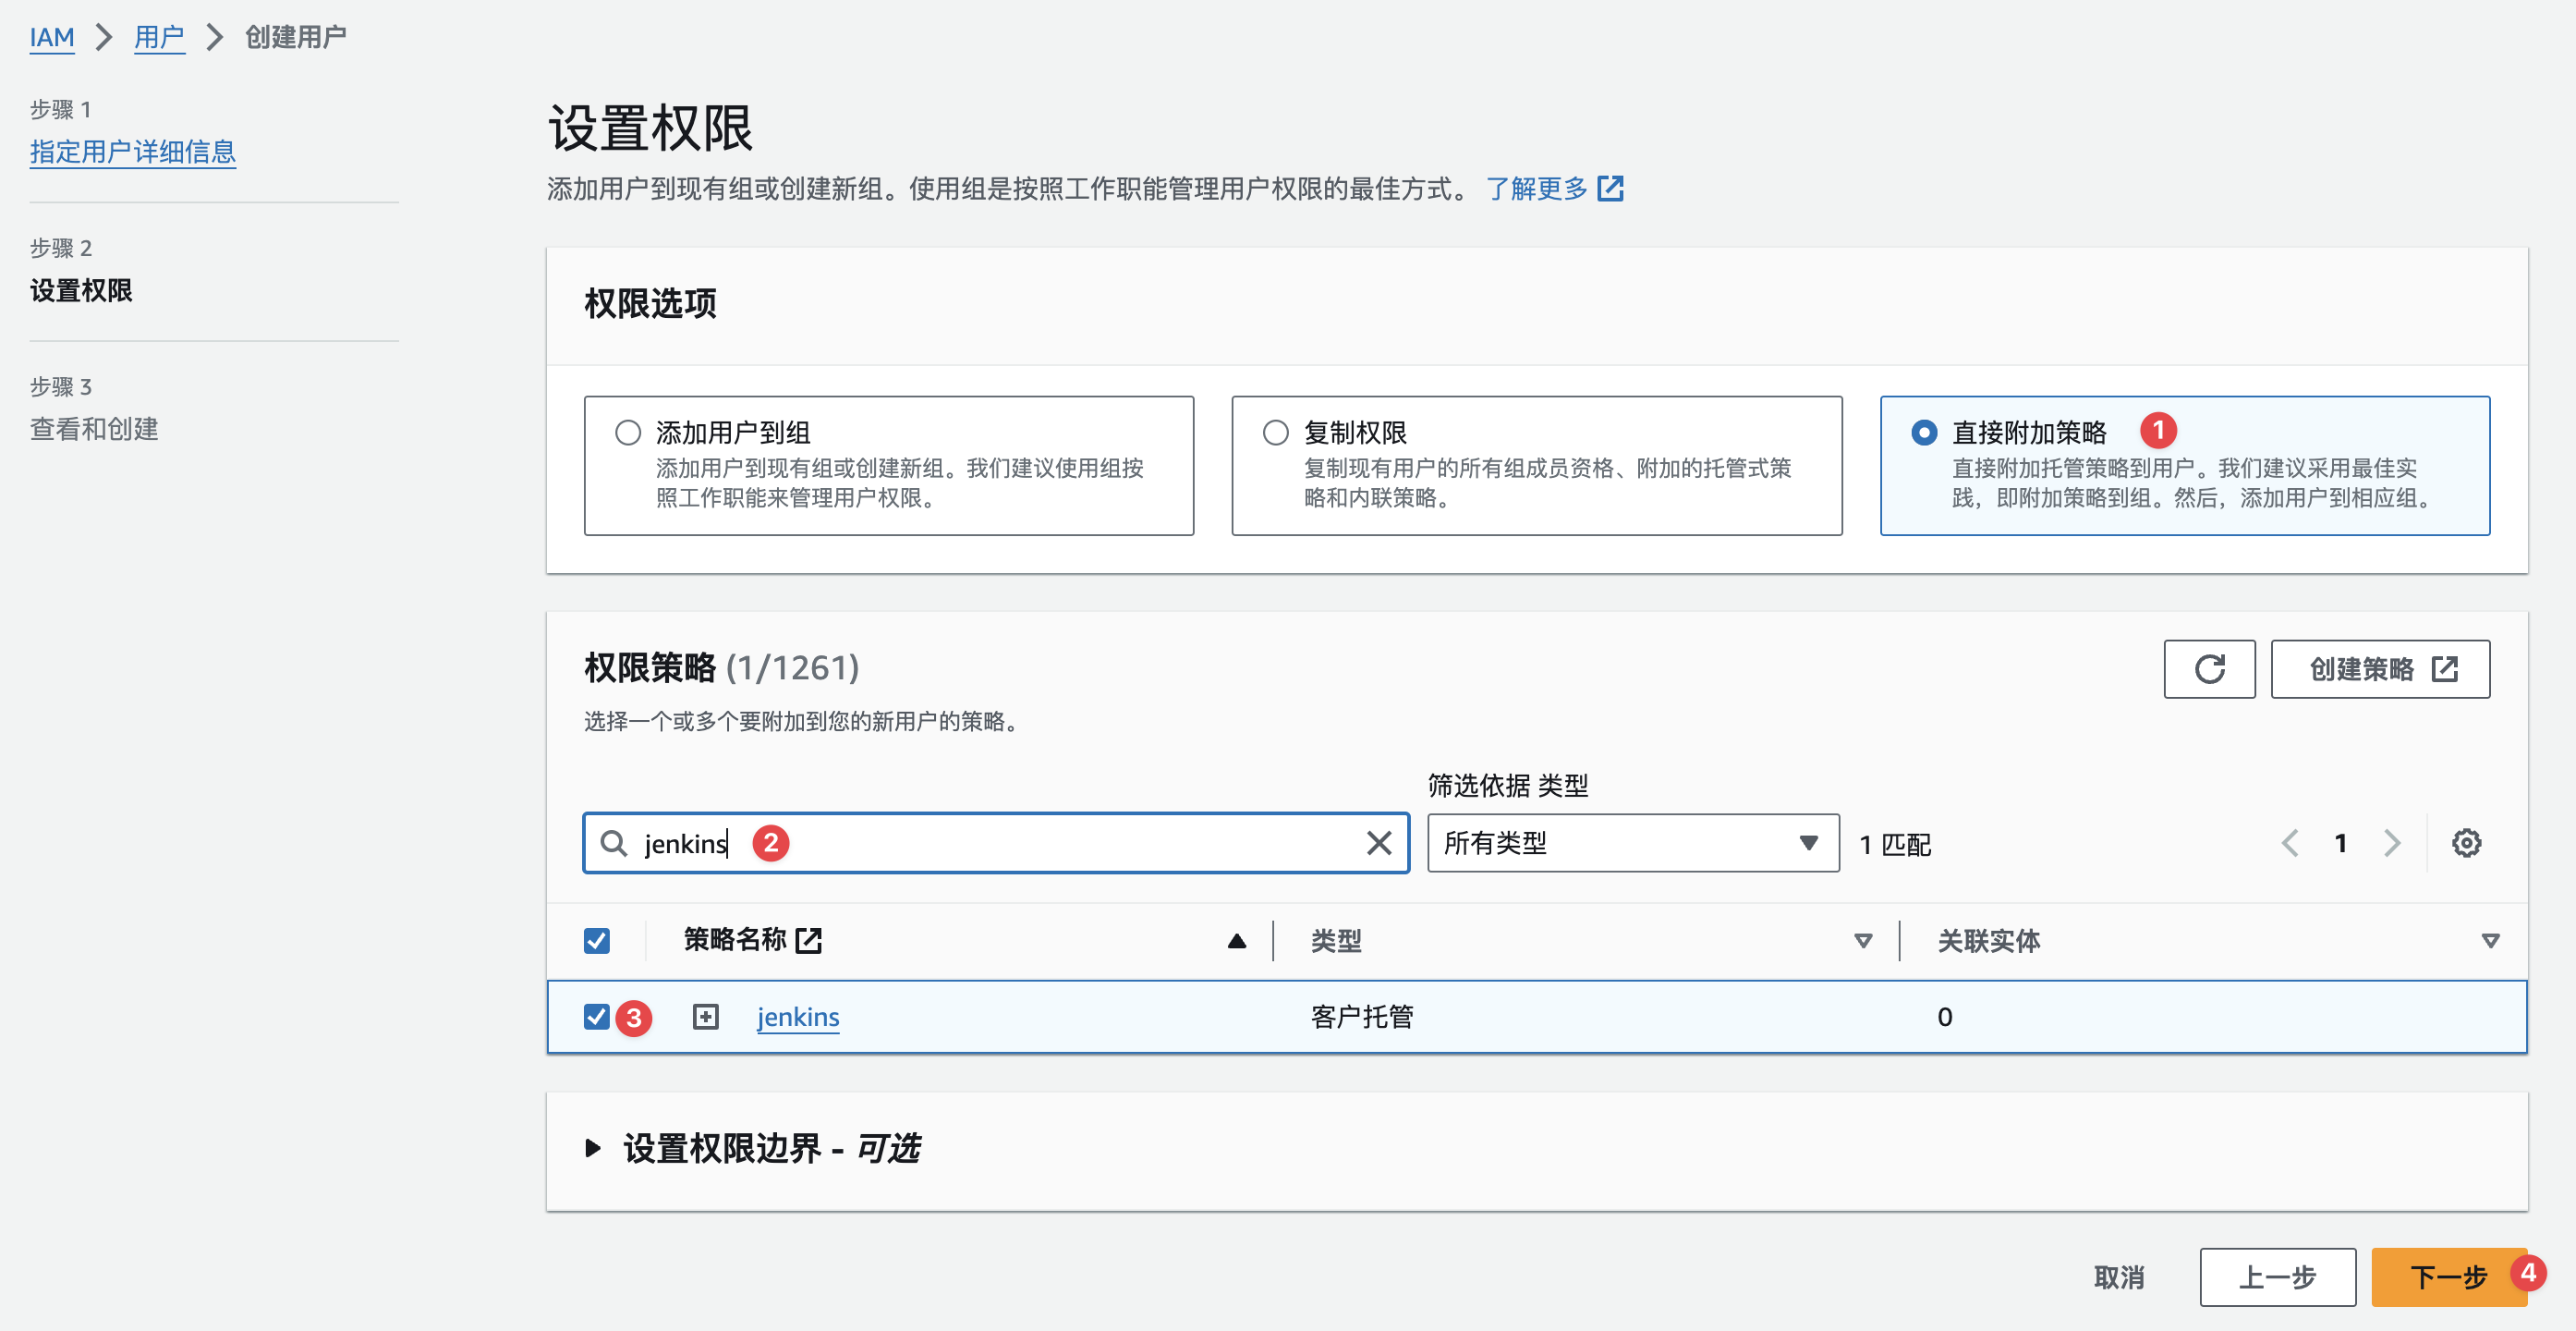This screenshot has height=1331, width=2576.
Task: Click the 关联实体 column header
Action: 1988,940
